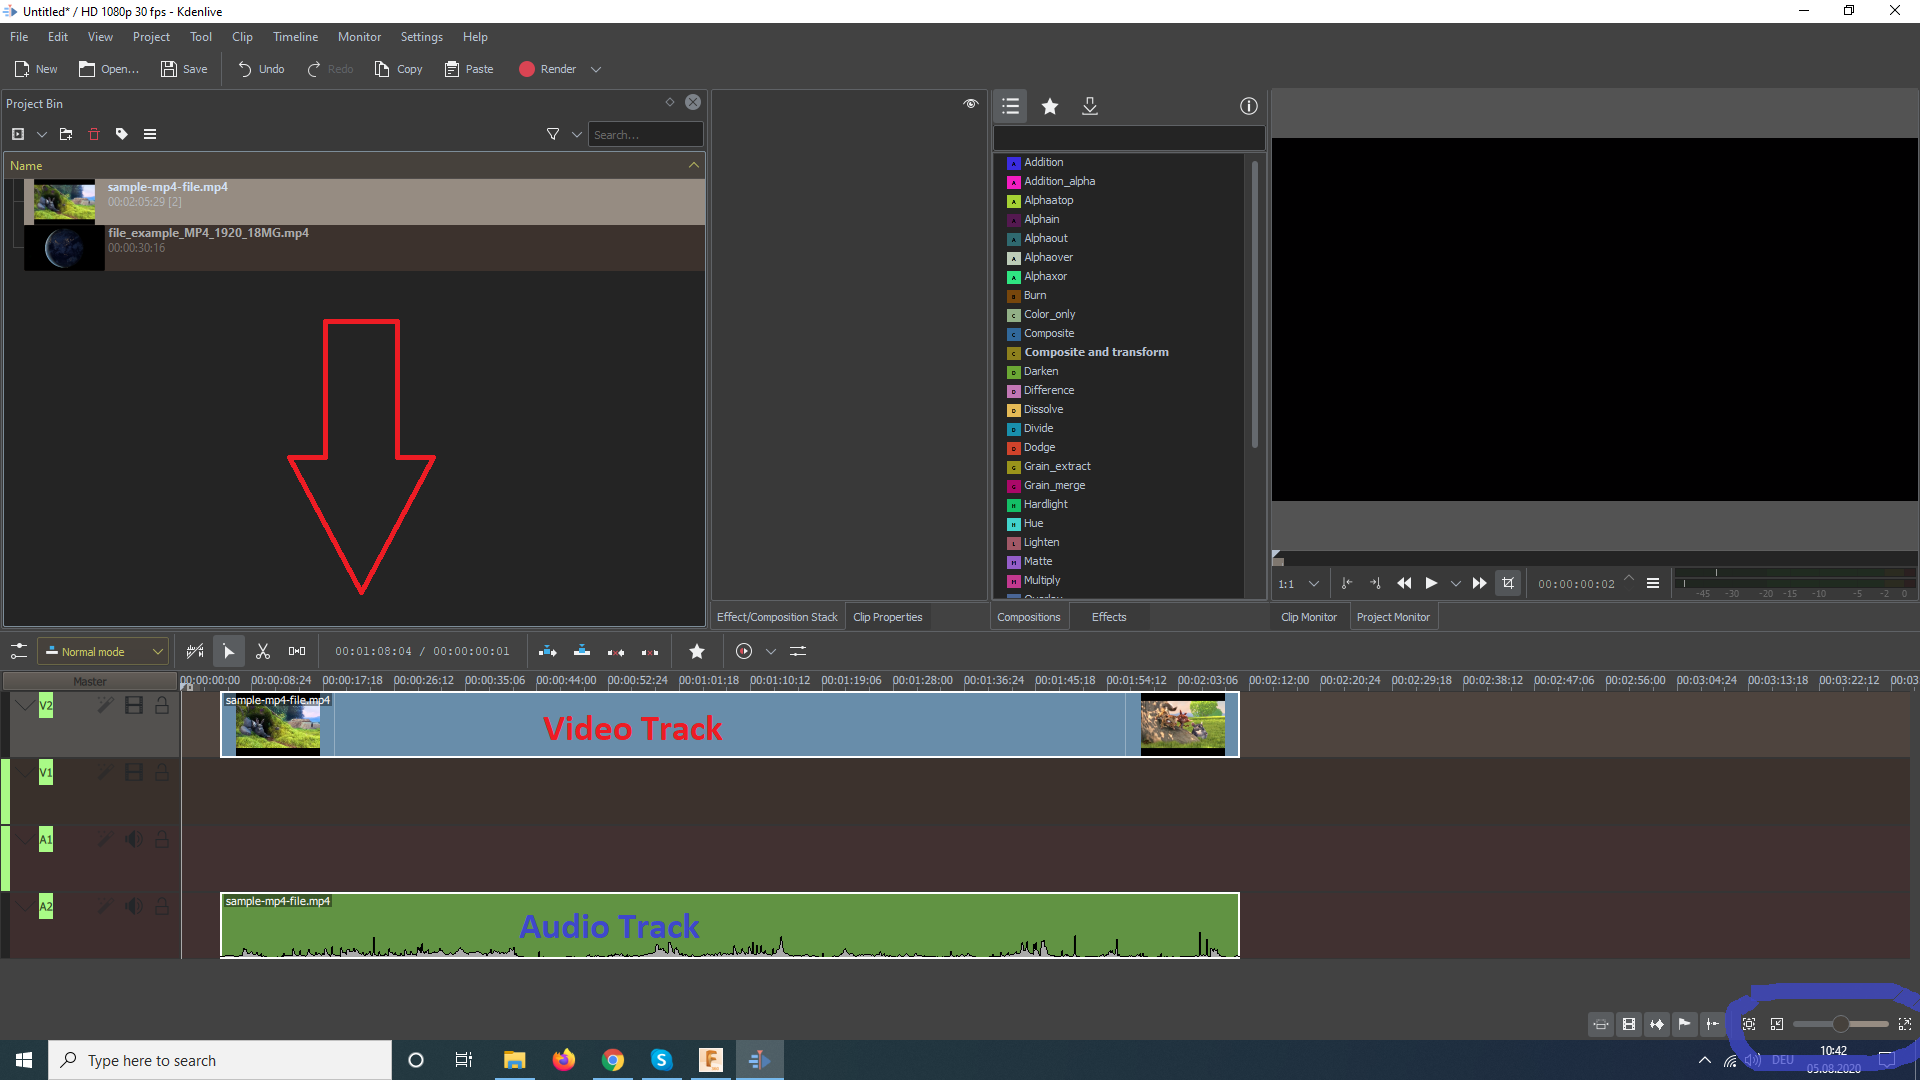Image resolution: width=1920 pixels, height=1080 pixels.
Task: Select the Dissolve composition
Action: (x=1043, y=409)
